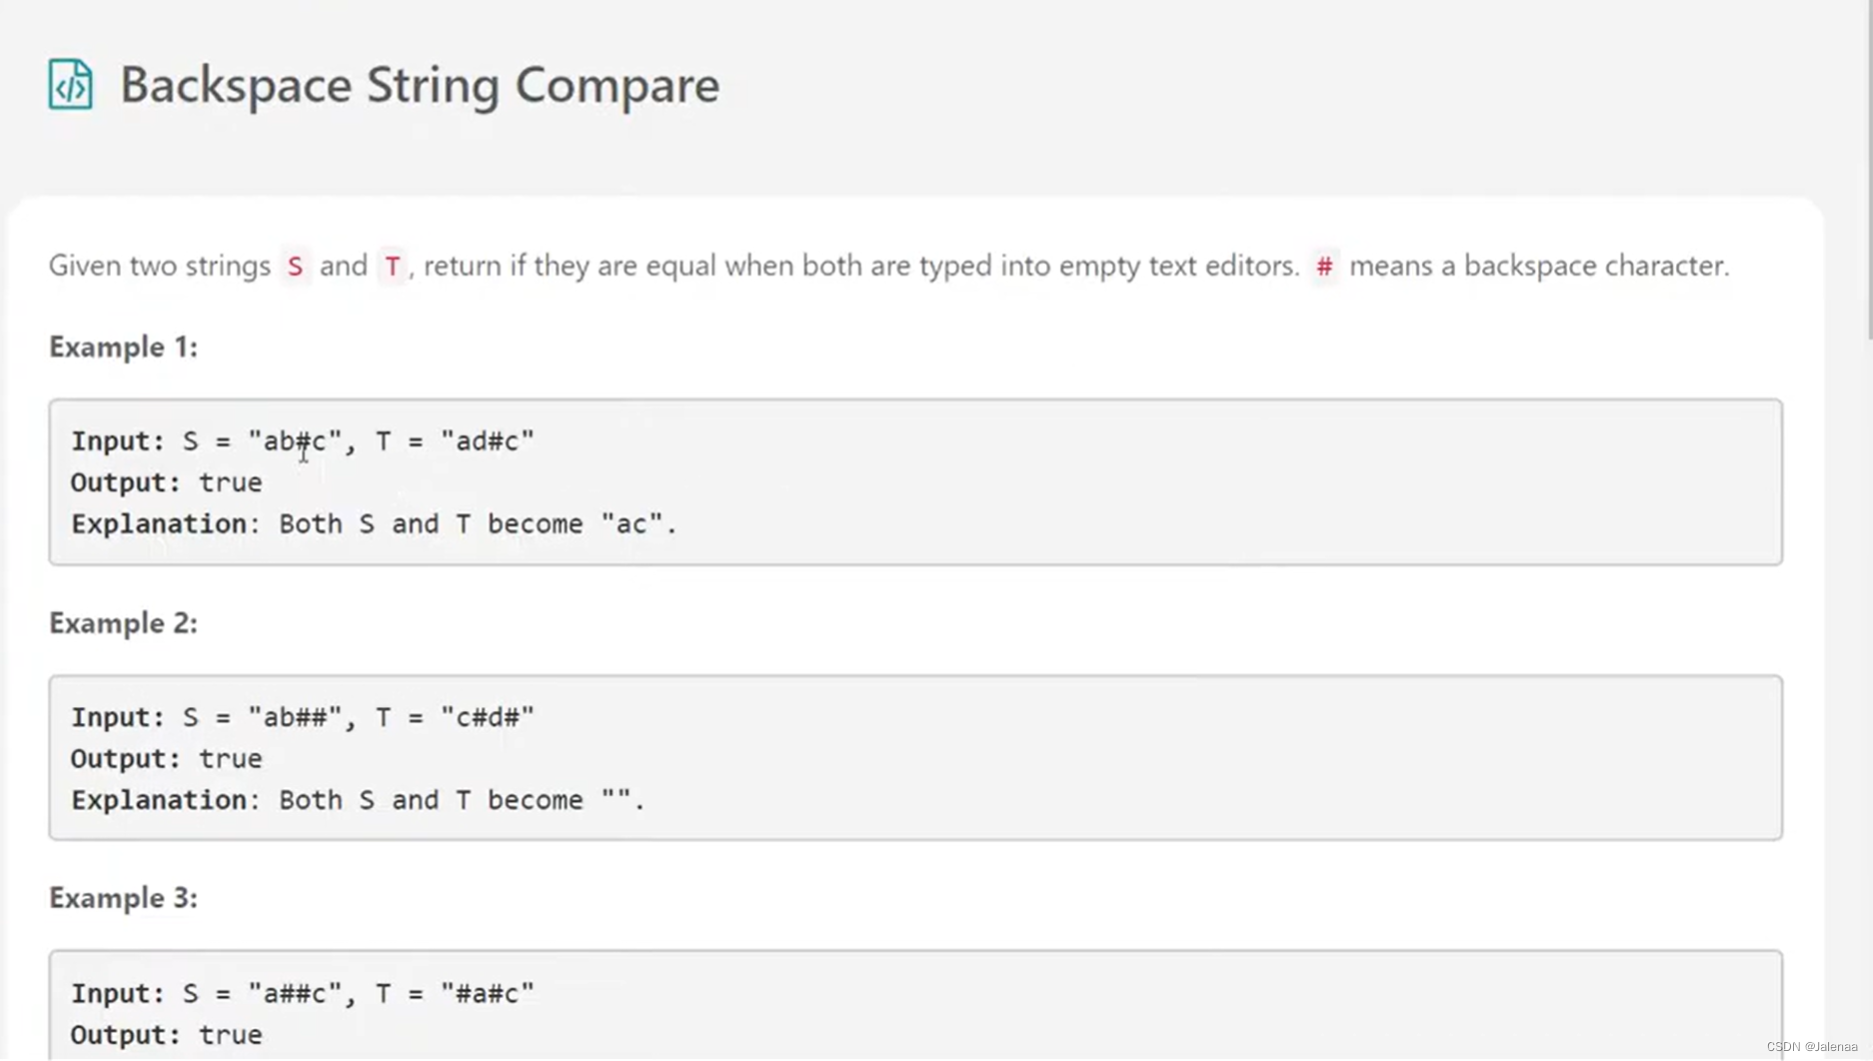
Task: Click the "a##c" string in Example 3
Action: point(295,993)
